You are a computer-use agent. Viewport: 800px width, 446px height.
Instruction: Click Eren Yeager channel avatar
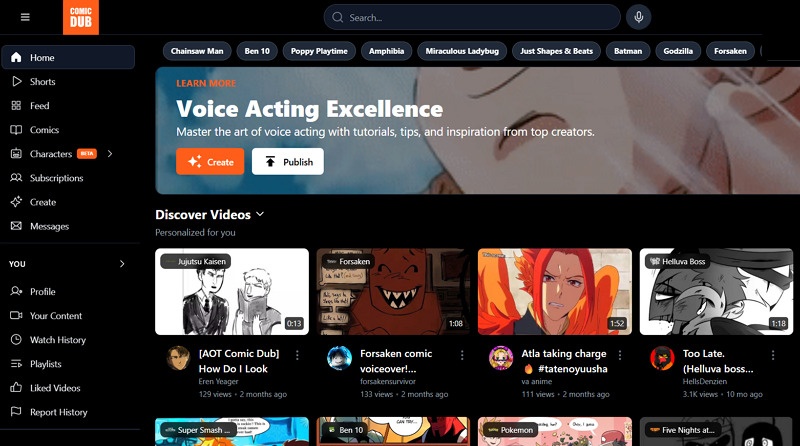click(179, 358)
